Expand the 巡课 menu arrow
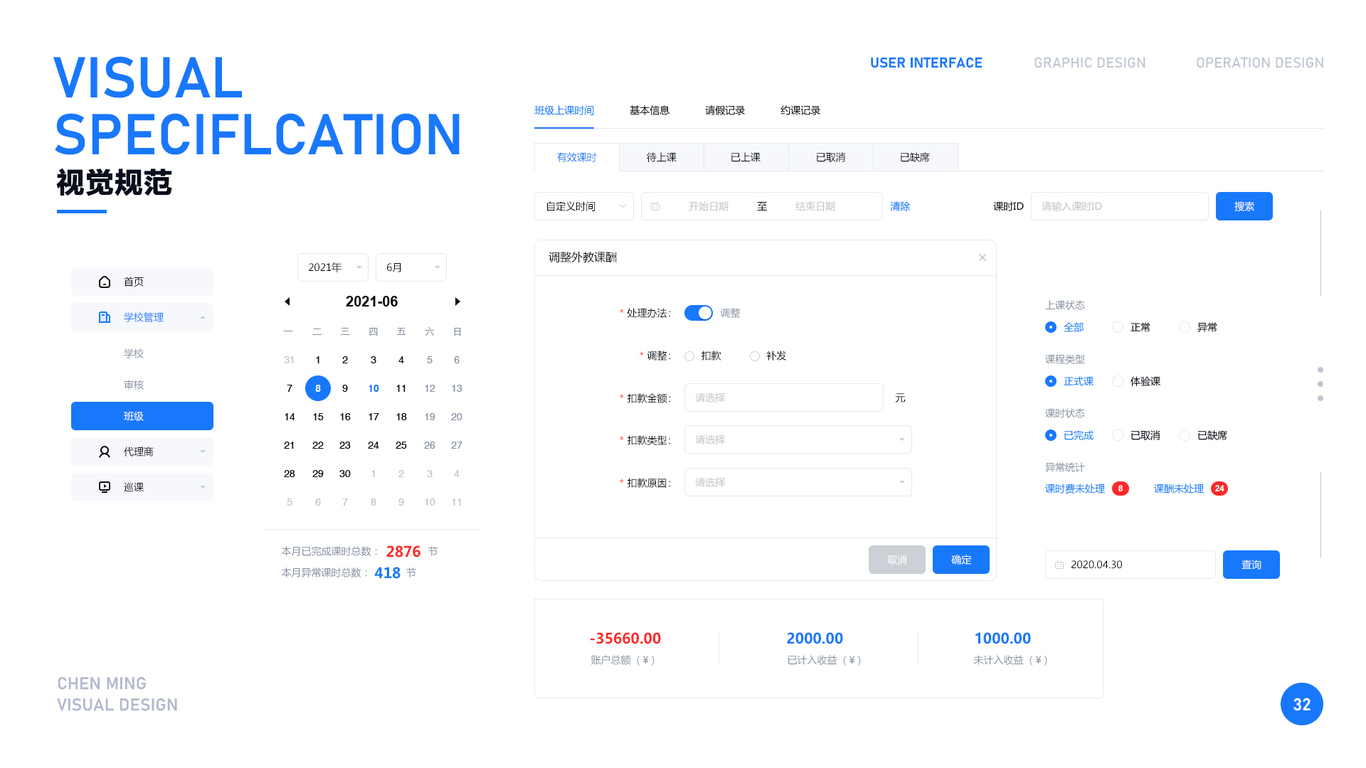Screen dimensions: 1366x768 [x=202, y=487]
